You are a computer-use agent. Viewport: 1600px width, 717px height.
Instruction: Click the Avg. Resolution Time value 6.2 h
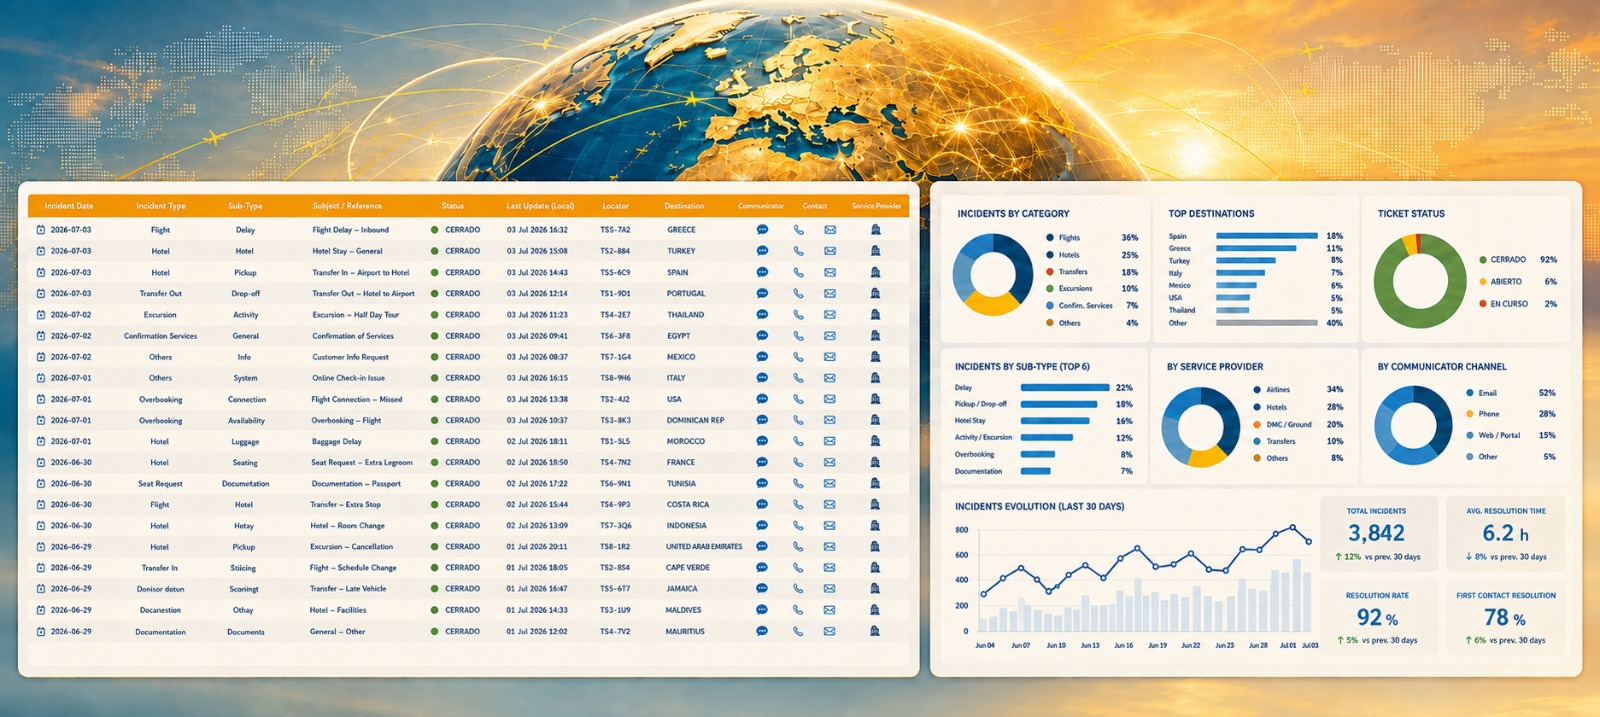pos(1506,533)
